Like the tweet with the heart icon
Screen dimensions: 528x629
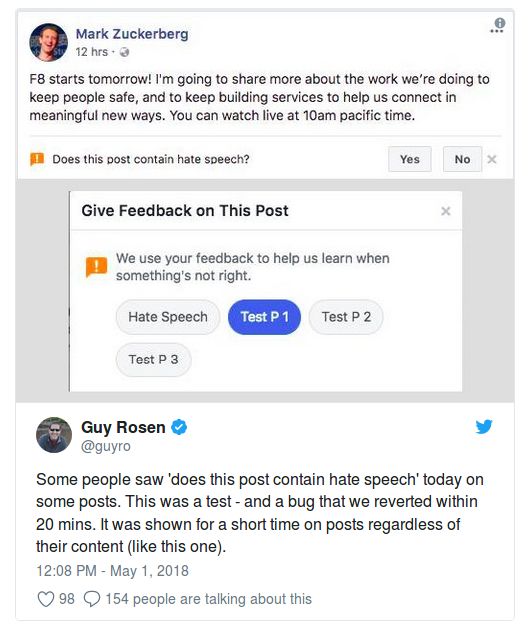click(x=45, y=599)
